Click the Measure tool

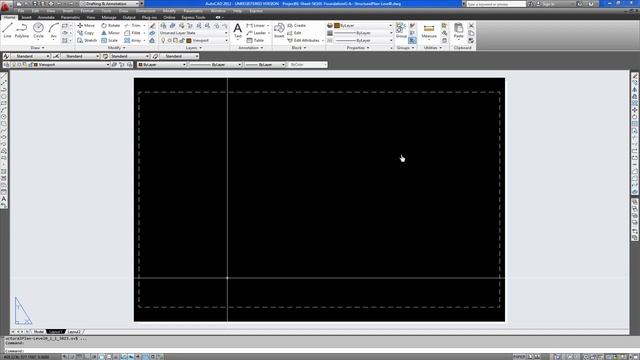(x=429, y=31)
